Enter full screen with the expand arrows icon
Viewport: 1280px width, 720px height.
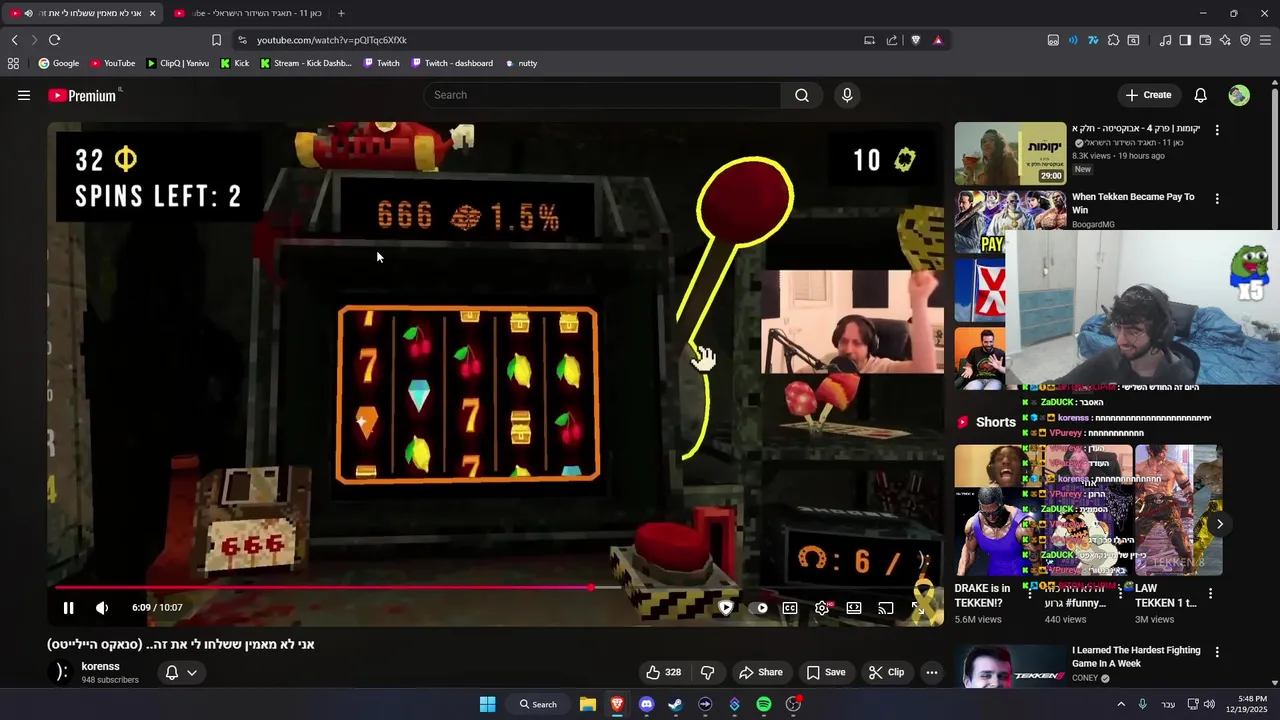point(917,607)
